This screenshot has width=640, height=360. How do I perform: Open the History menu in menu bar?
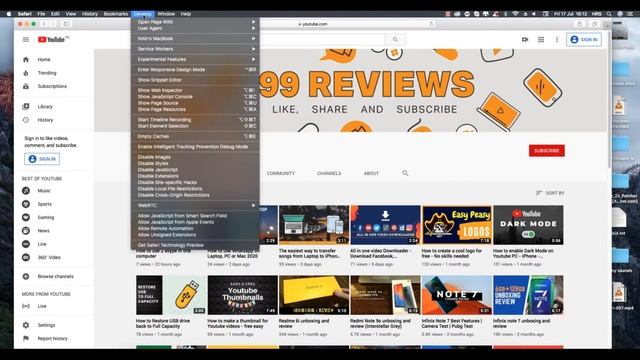click(x=90, y=13)
